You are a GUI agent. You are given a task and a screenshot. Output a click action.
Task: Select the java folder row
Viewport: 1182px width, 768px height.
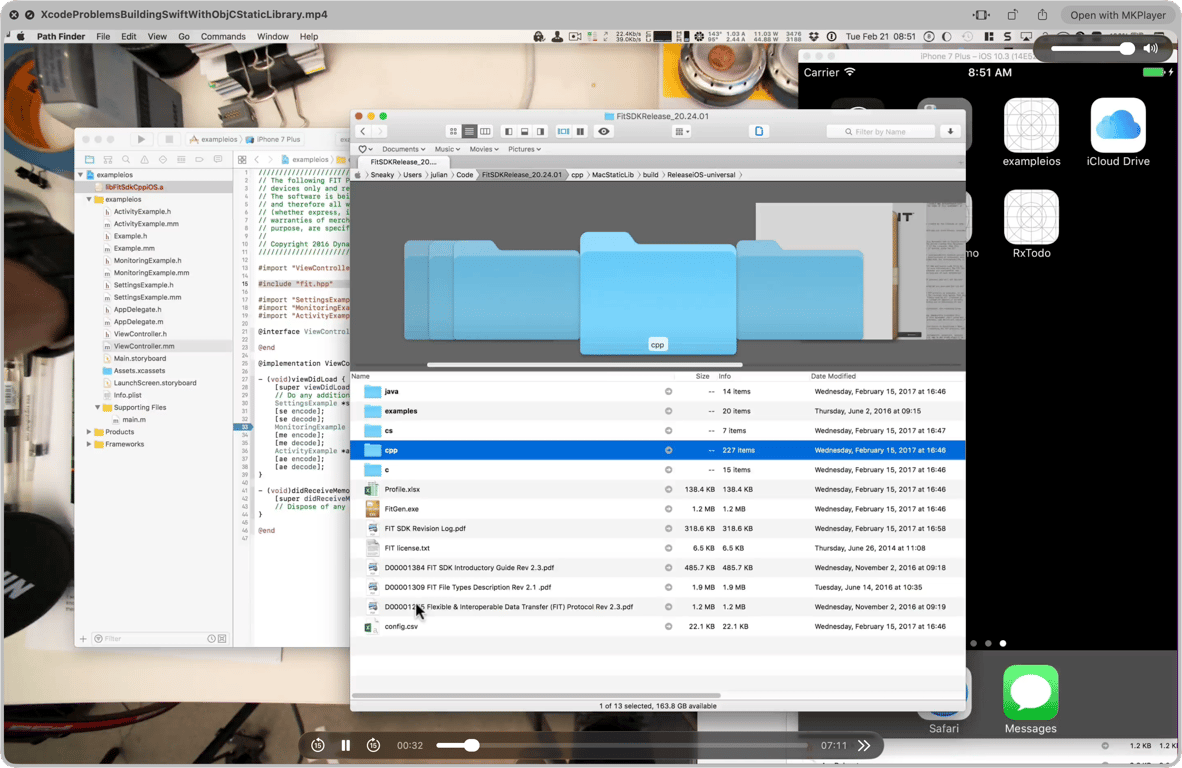pyautogui.click(x=657, y=391)
